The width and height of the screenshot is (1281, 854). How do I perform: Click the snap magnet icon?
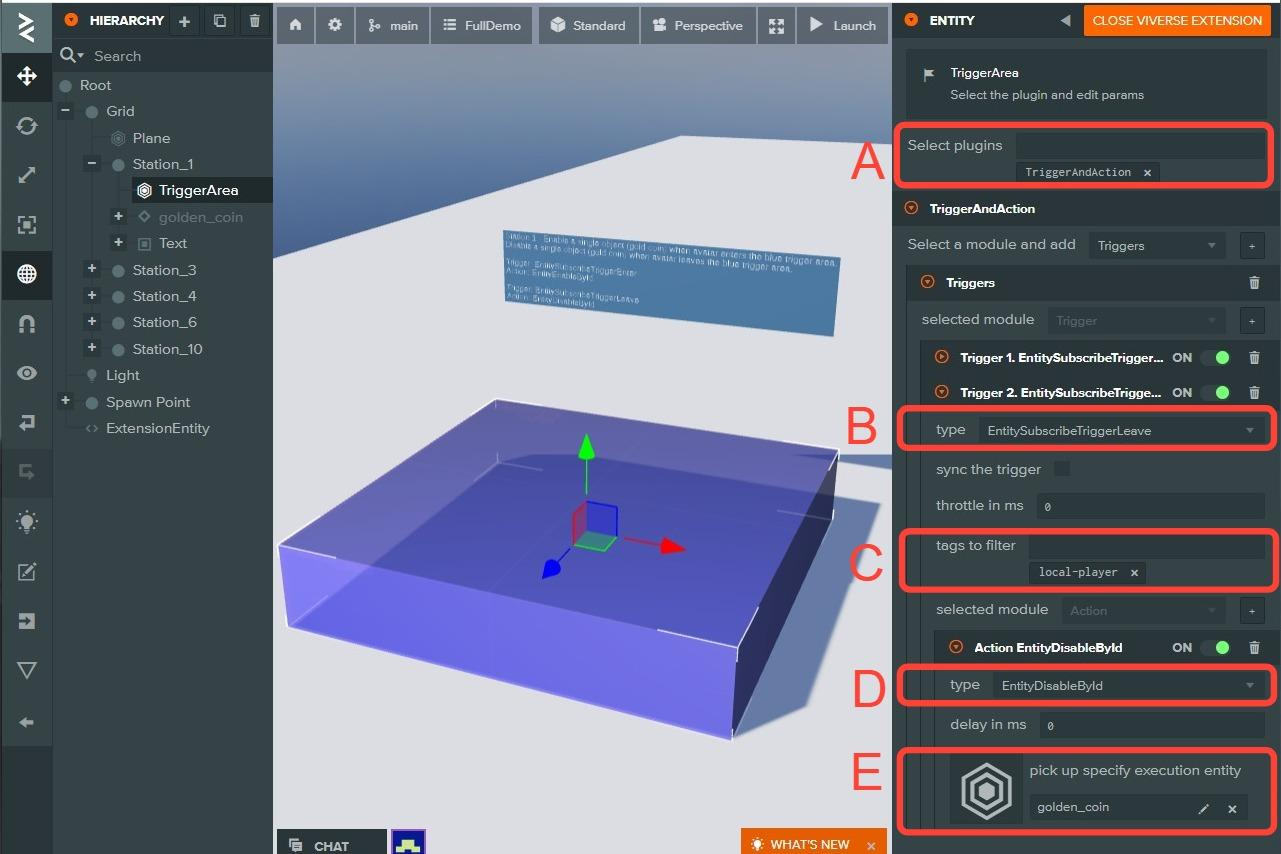click(x=27, y=324)
